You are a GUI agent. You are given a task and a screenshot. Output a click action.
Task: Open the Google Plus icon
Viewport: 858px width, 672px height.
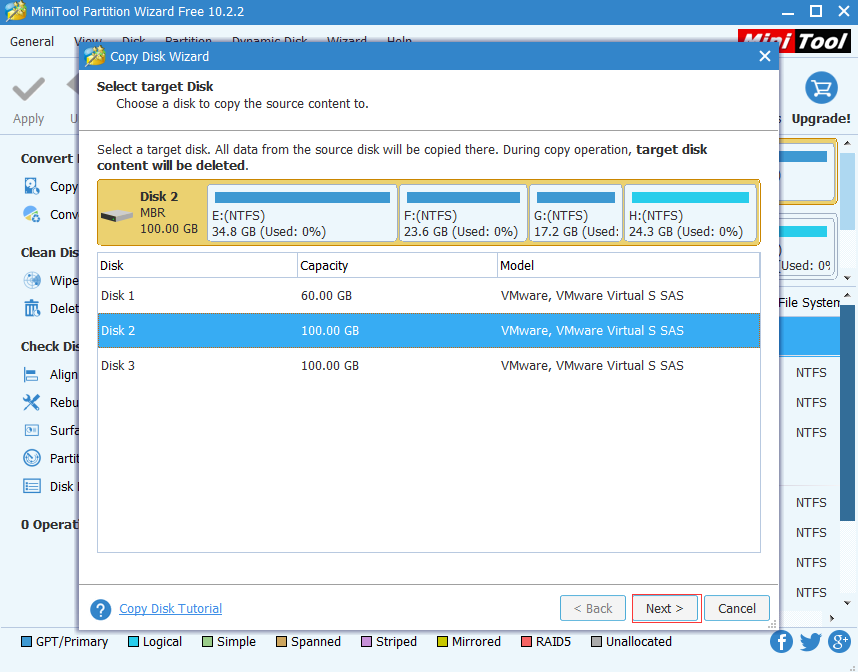coord(839,642)
